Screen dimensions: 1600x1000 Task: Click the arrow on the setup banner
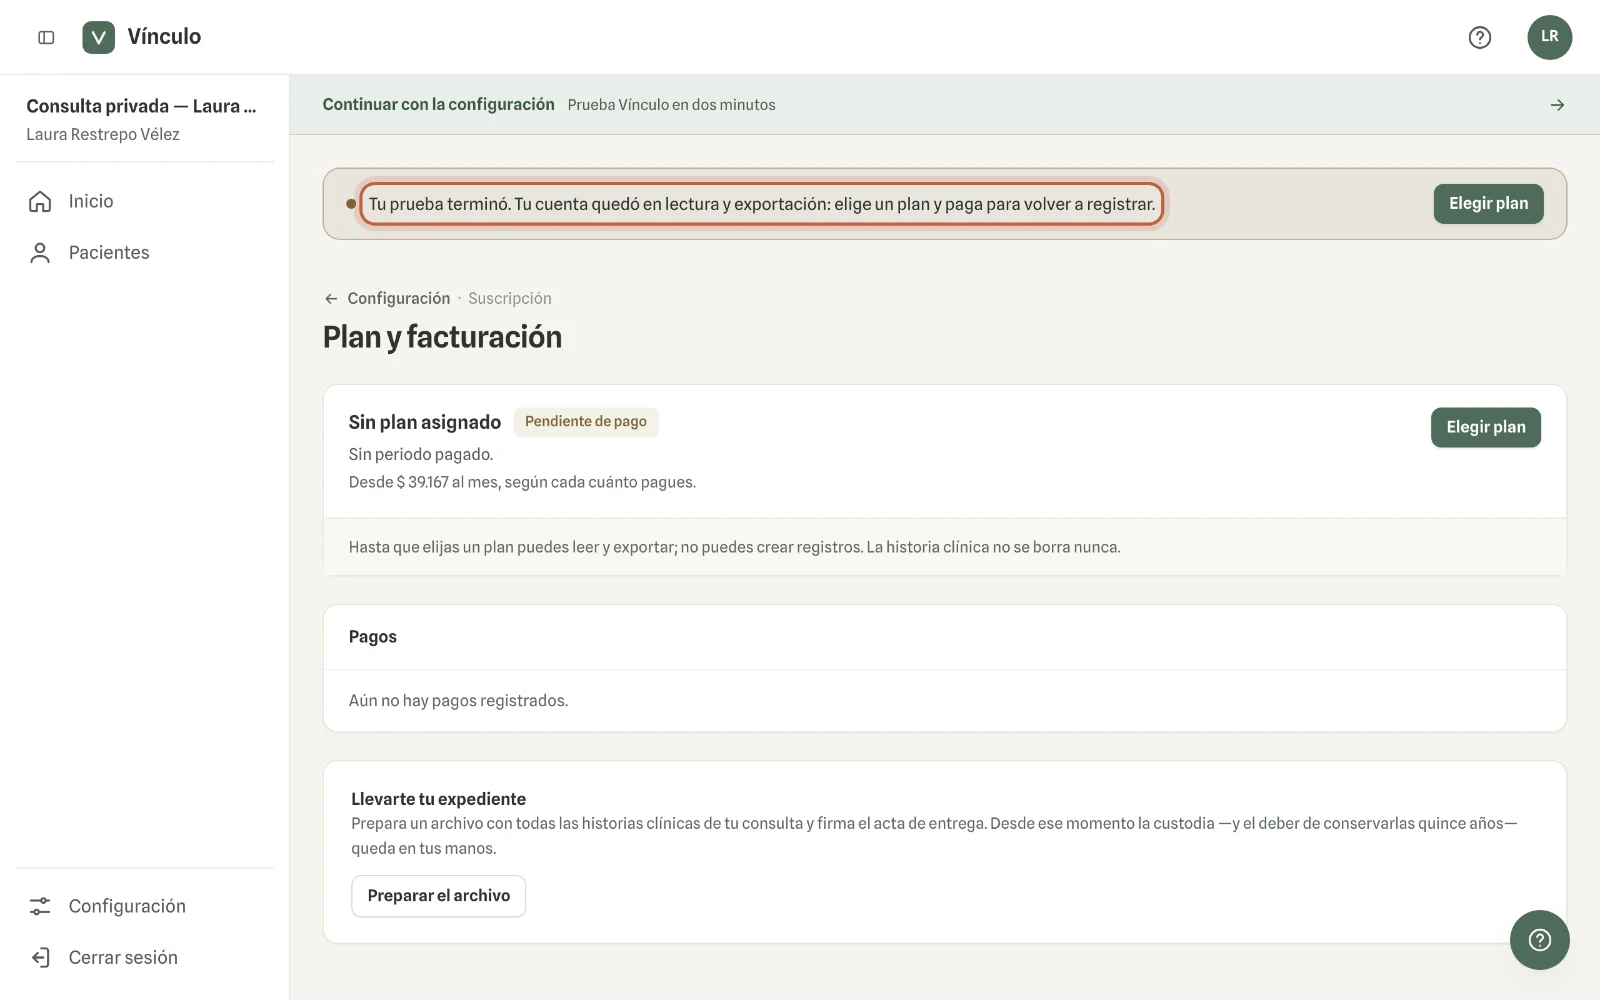1557,105
